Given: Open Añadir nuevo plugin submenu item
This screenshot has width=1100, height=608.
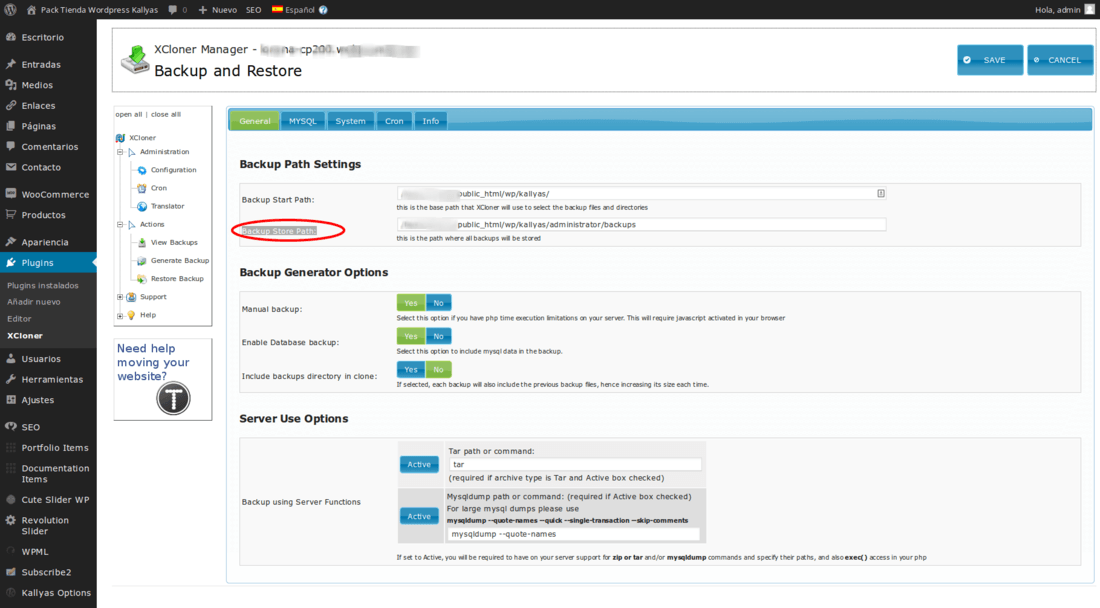Looking at the screenshot, I should (34, 302).
